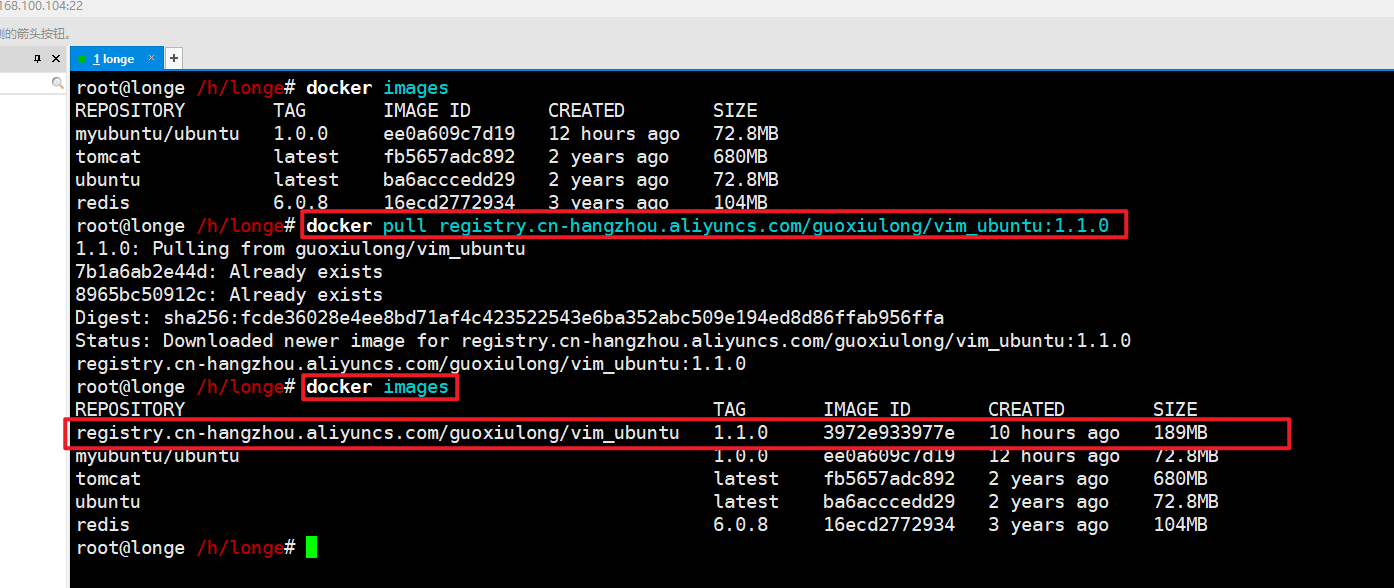Click 'CREATED' header in the first table
The height and width of the screenshot is (588, 1394).
pos(586,111)
